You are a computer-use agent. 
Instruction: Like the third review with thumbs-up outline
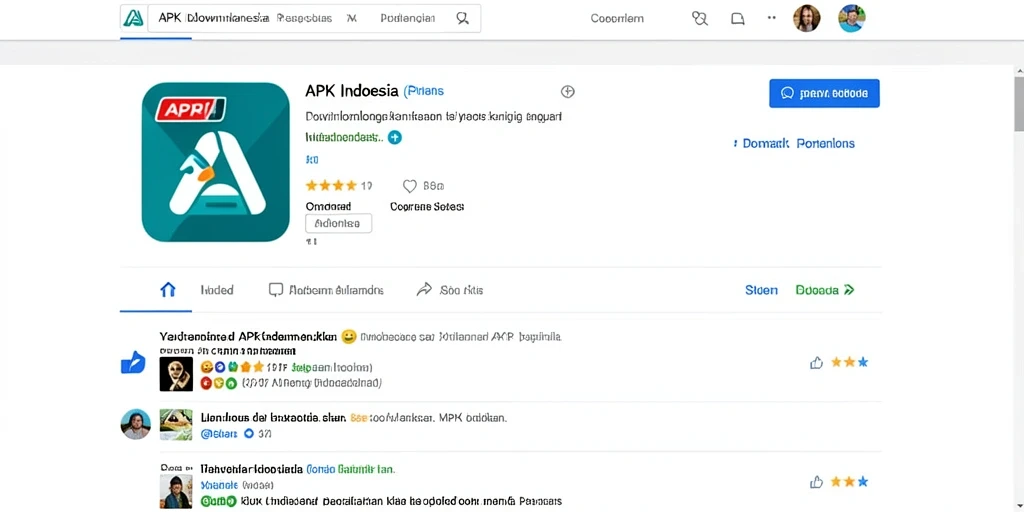pos(816,483)
